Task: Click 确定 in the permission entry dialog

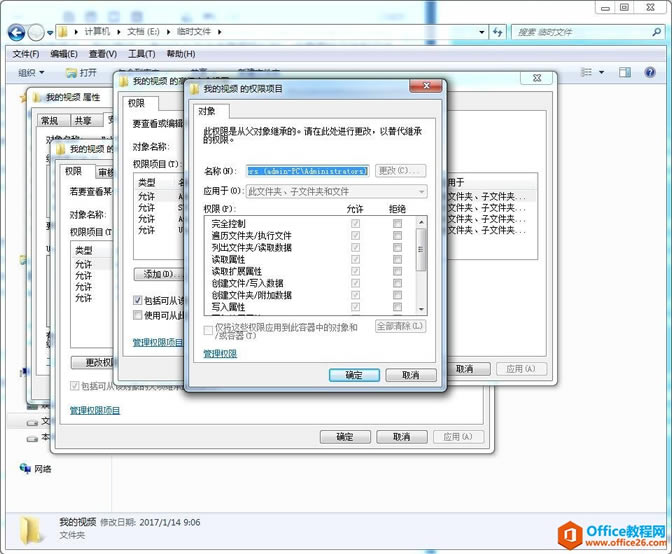Action: [354, 375]
